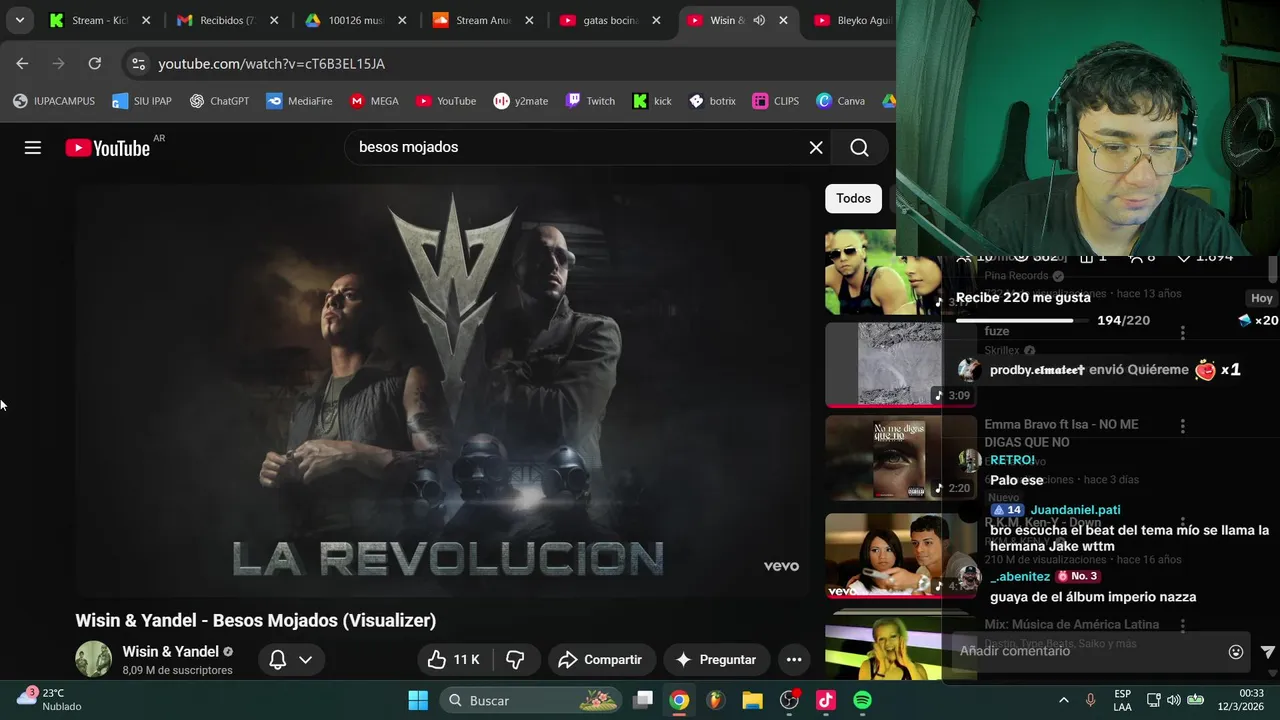Open the 2:20 'No me digas' thumbnail
1280x720 pixels.
point(900,457)
